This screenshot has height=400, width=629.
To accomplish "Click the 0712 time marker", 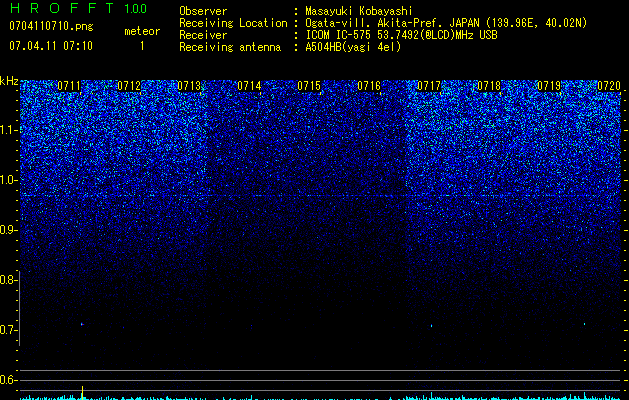I will coord(129,86).
